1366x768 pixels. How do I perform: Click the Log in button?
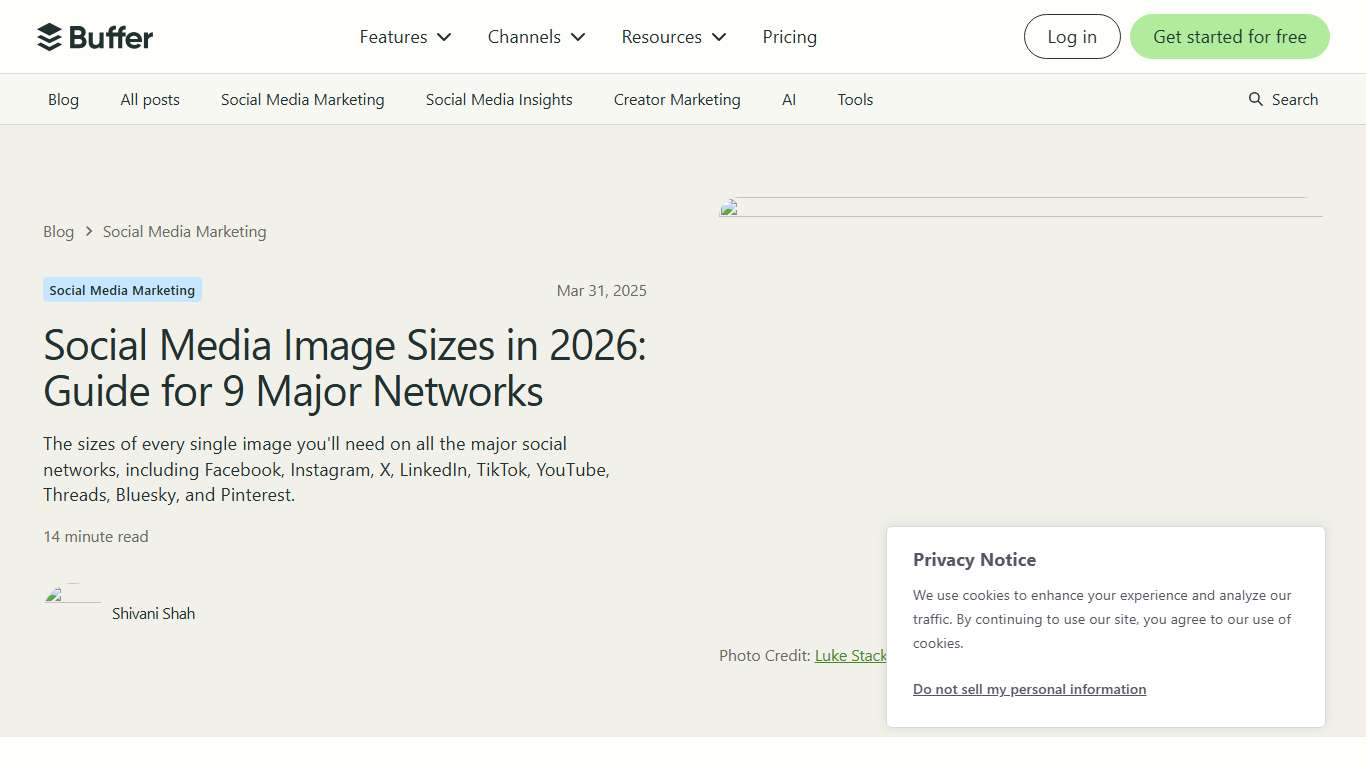point(1071,36)
